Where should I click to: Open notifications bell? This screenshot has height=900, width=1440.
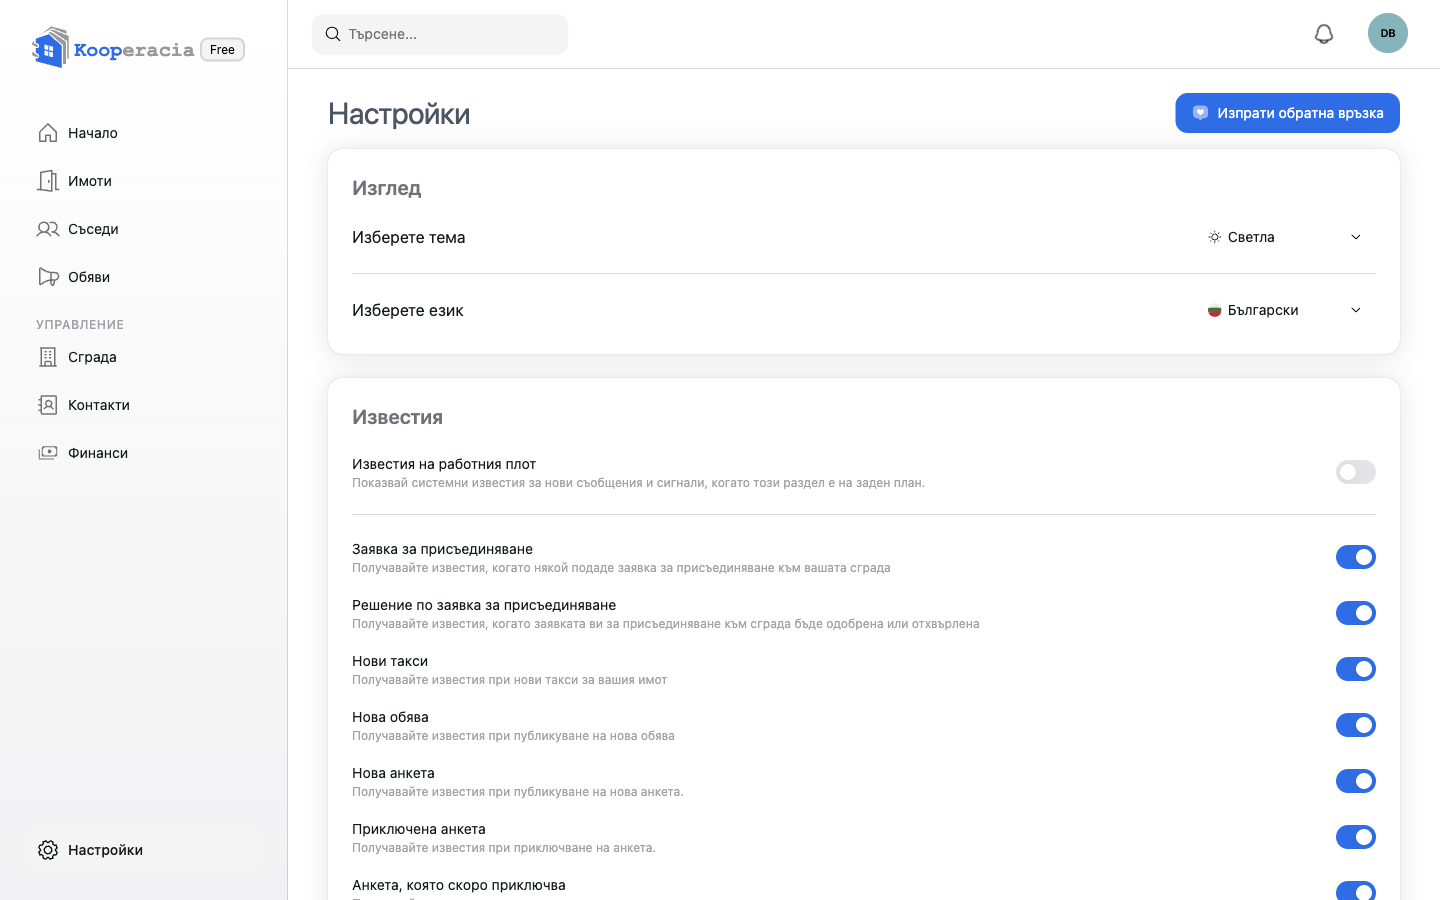(1324, 34)
